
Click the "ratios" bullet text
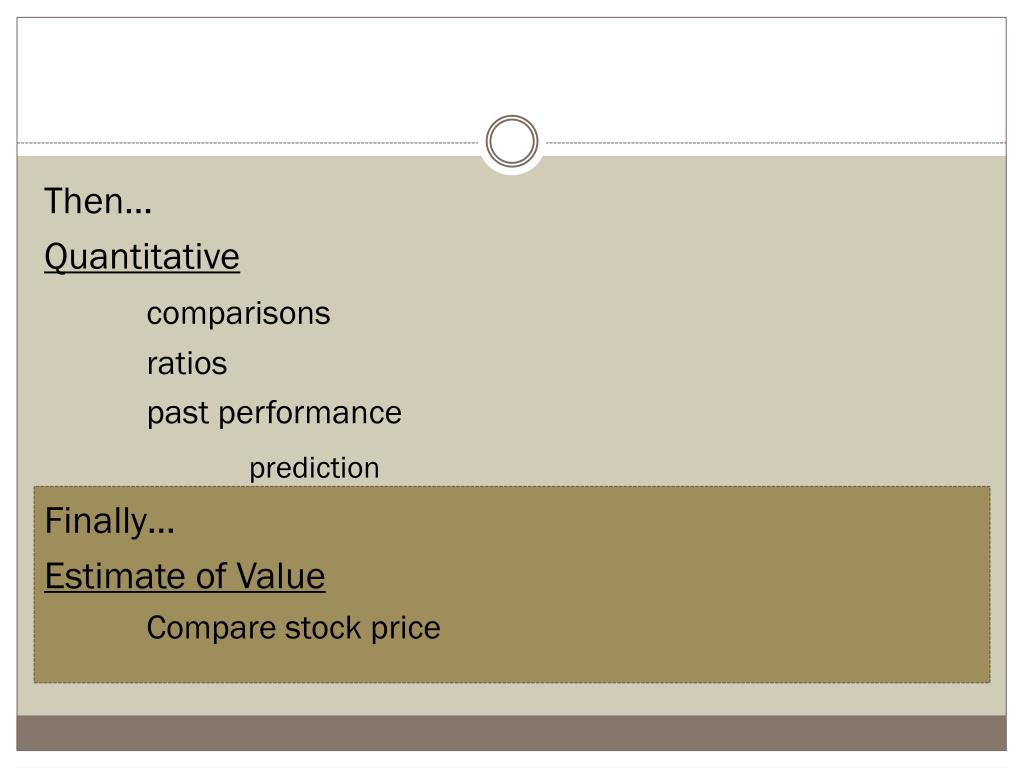point(187,364)
